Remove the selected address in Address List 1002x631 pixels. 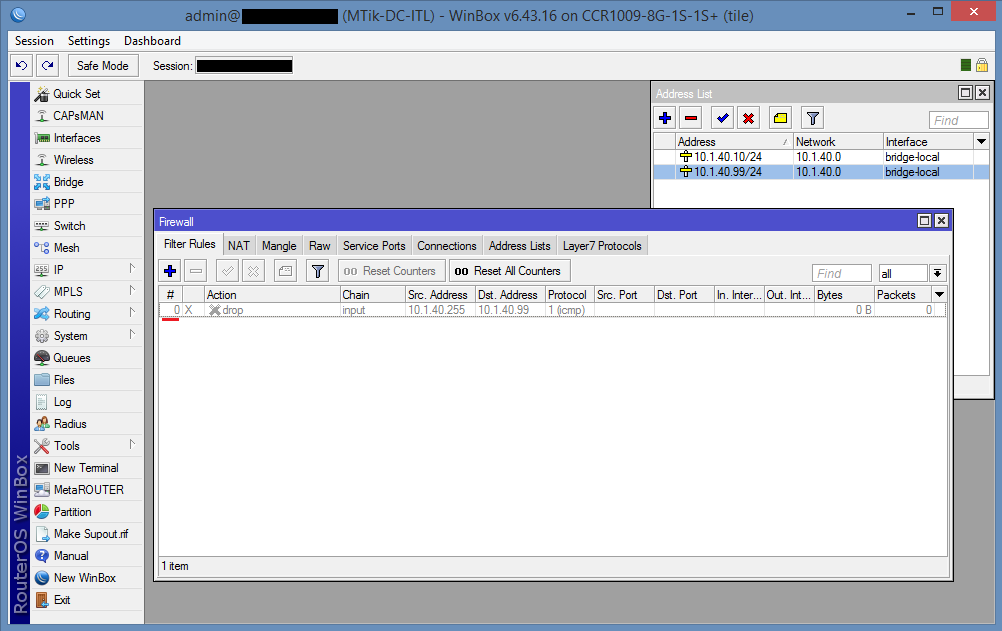691,118
